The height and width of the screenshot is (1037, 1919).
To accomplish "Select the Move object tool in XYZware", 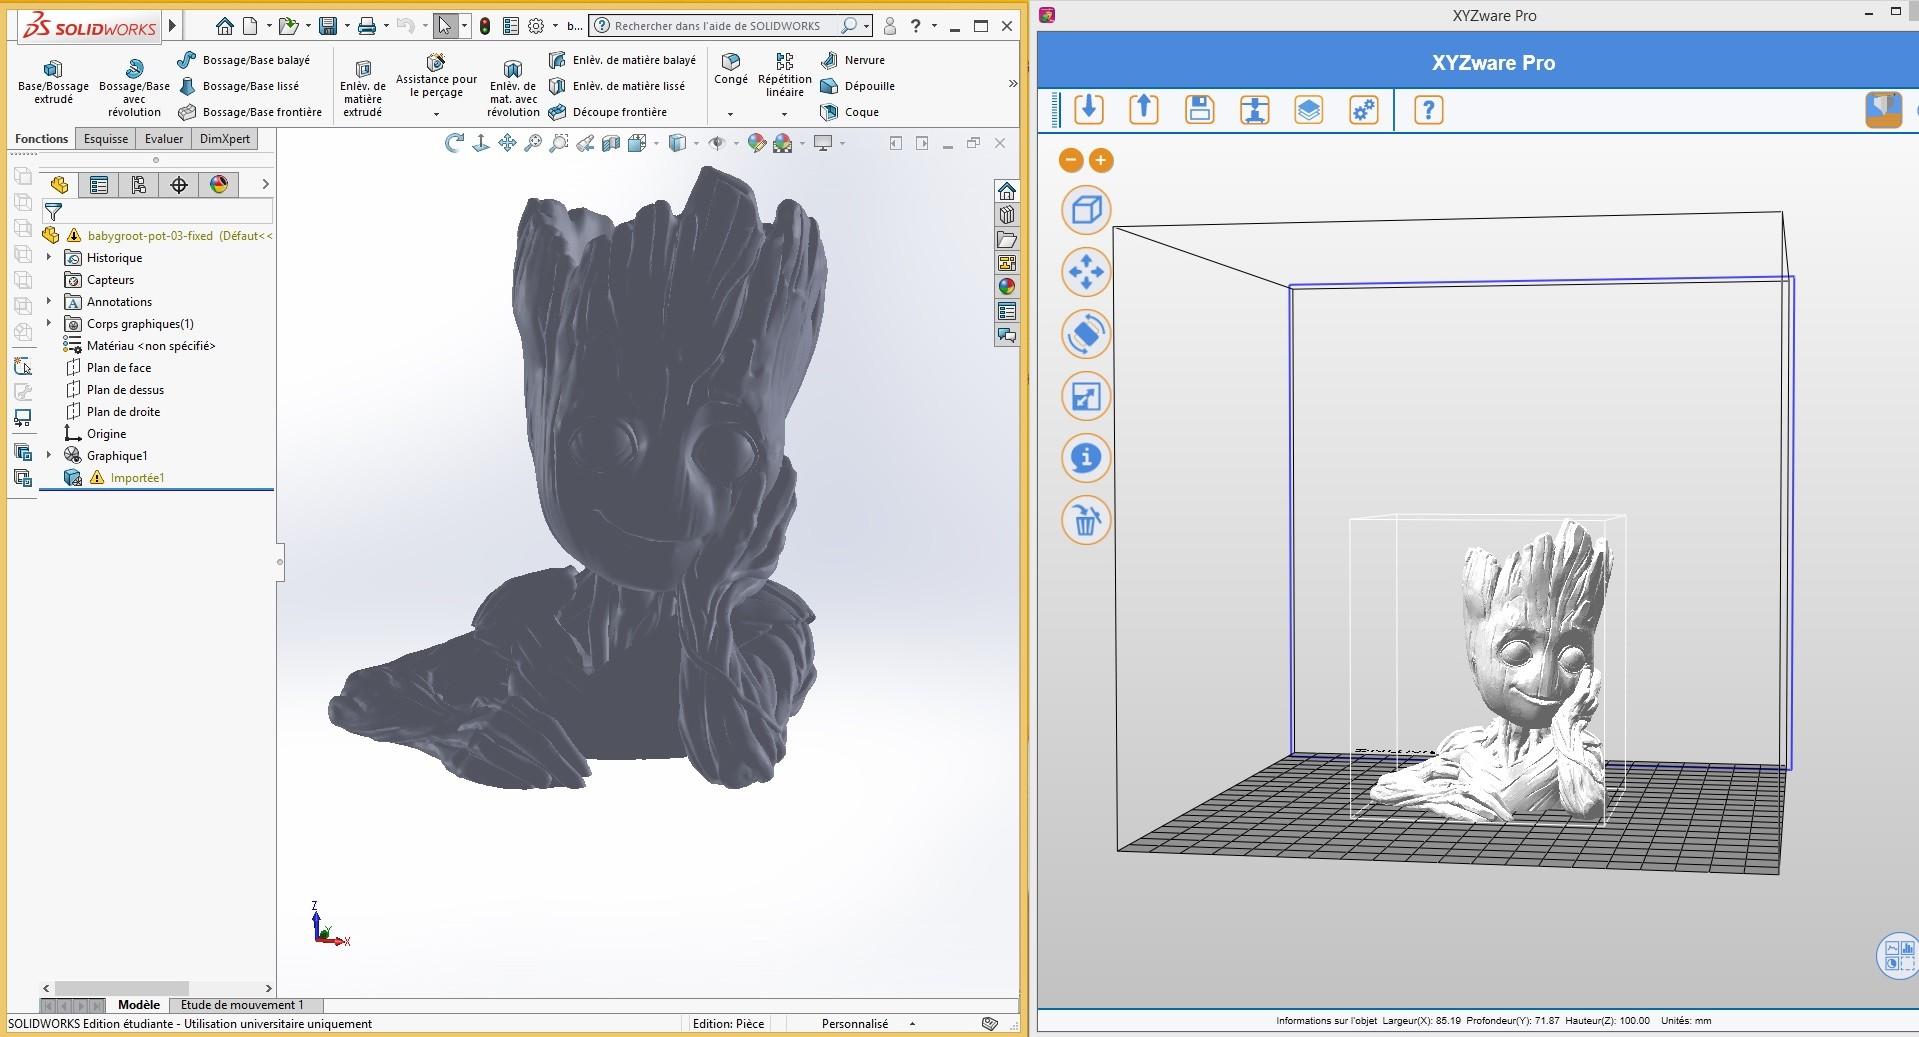I will [1086, 272].
